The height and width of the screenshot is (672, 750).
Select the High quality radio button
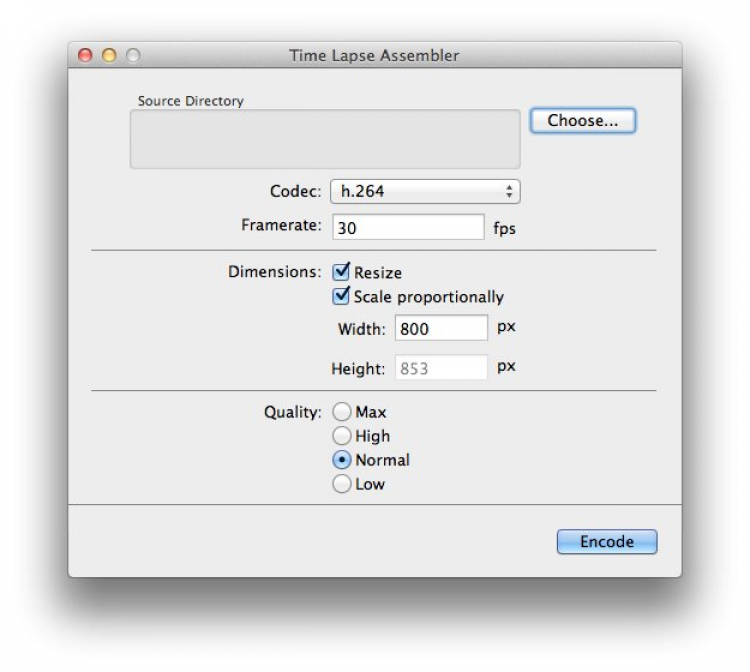pyautogui.click(x=342, y=436)
